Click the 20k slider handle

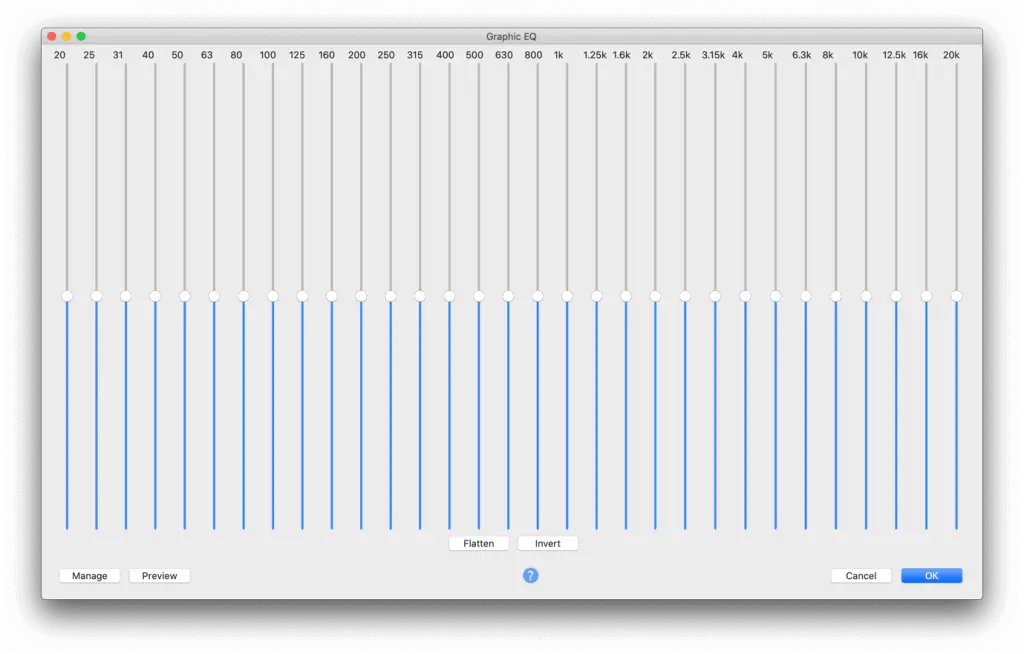point(956,297)
